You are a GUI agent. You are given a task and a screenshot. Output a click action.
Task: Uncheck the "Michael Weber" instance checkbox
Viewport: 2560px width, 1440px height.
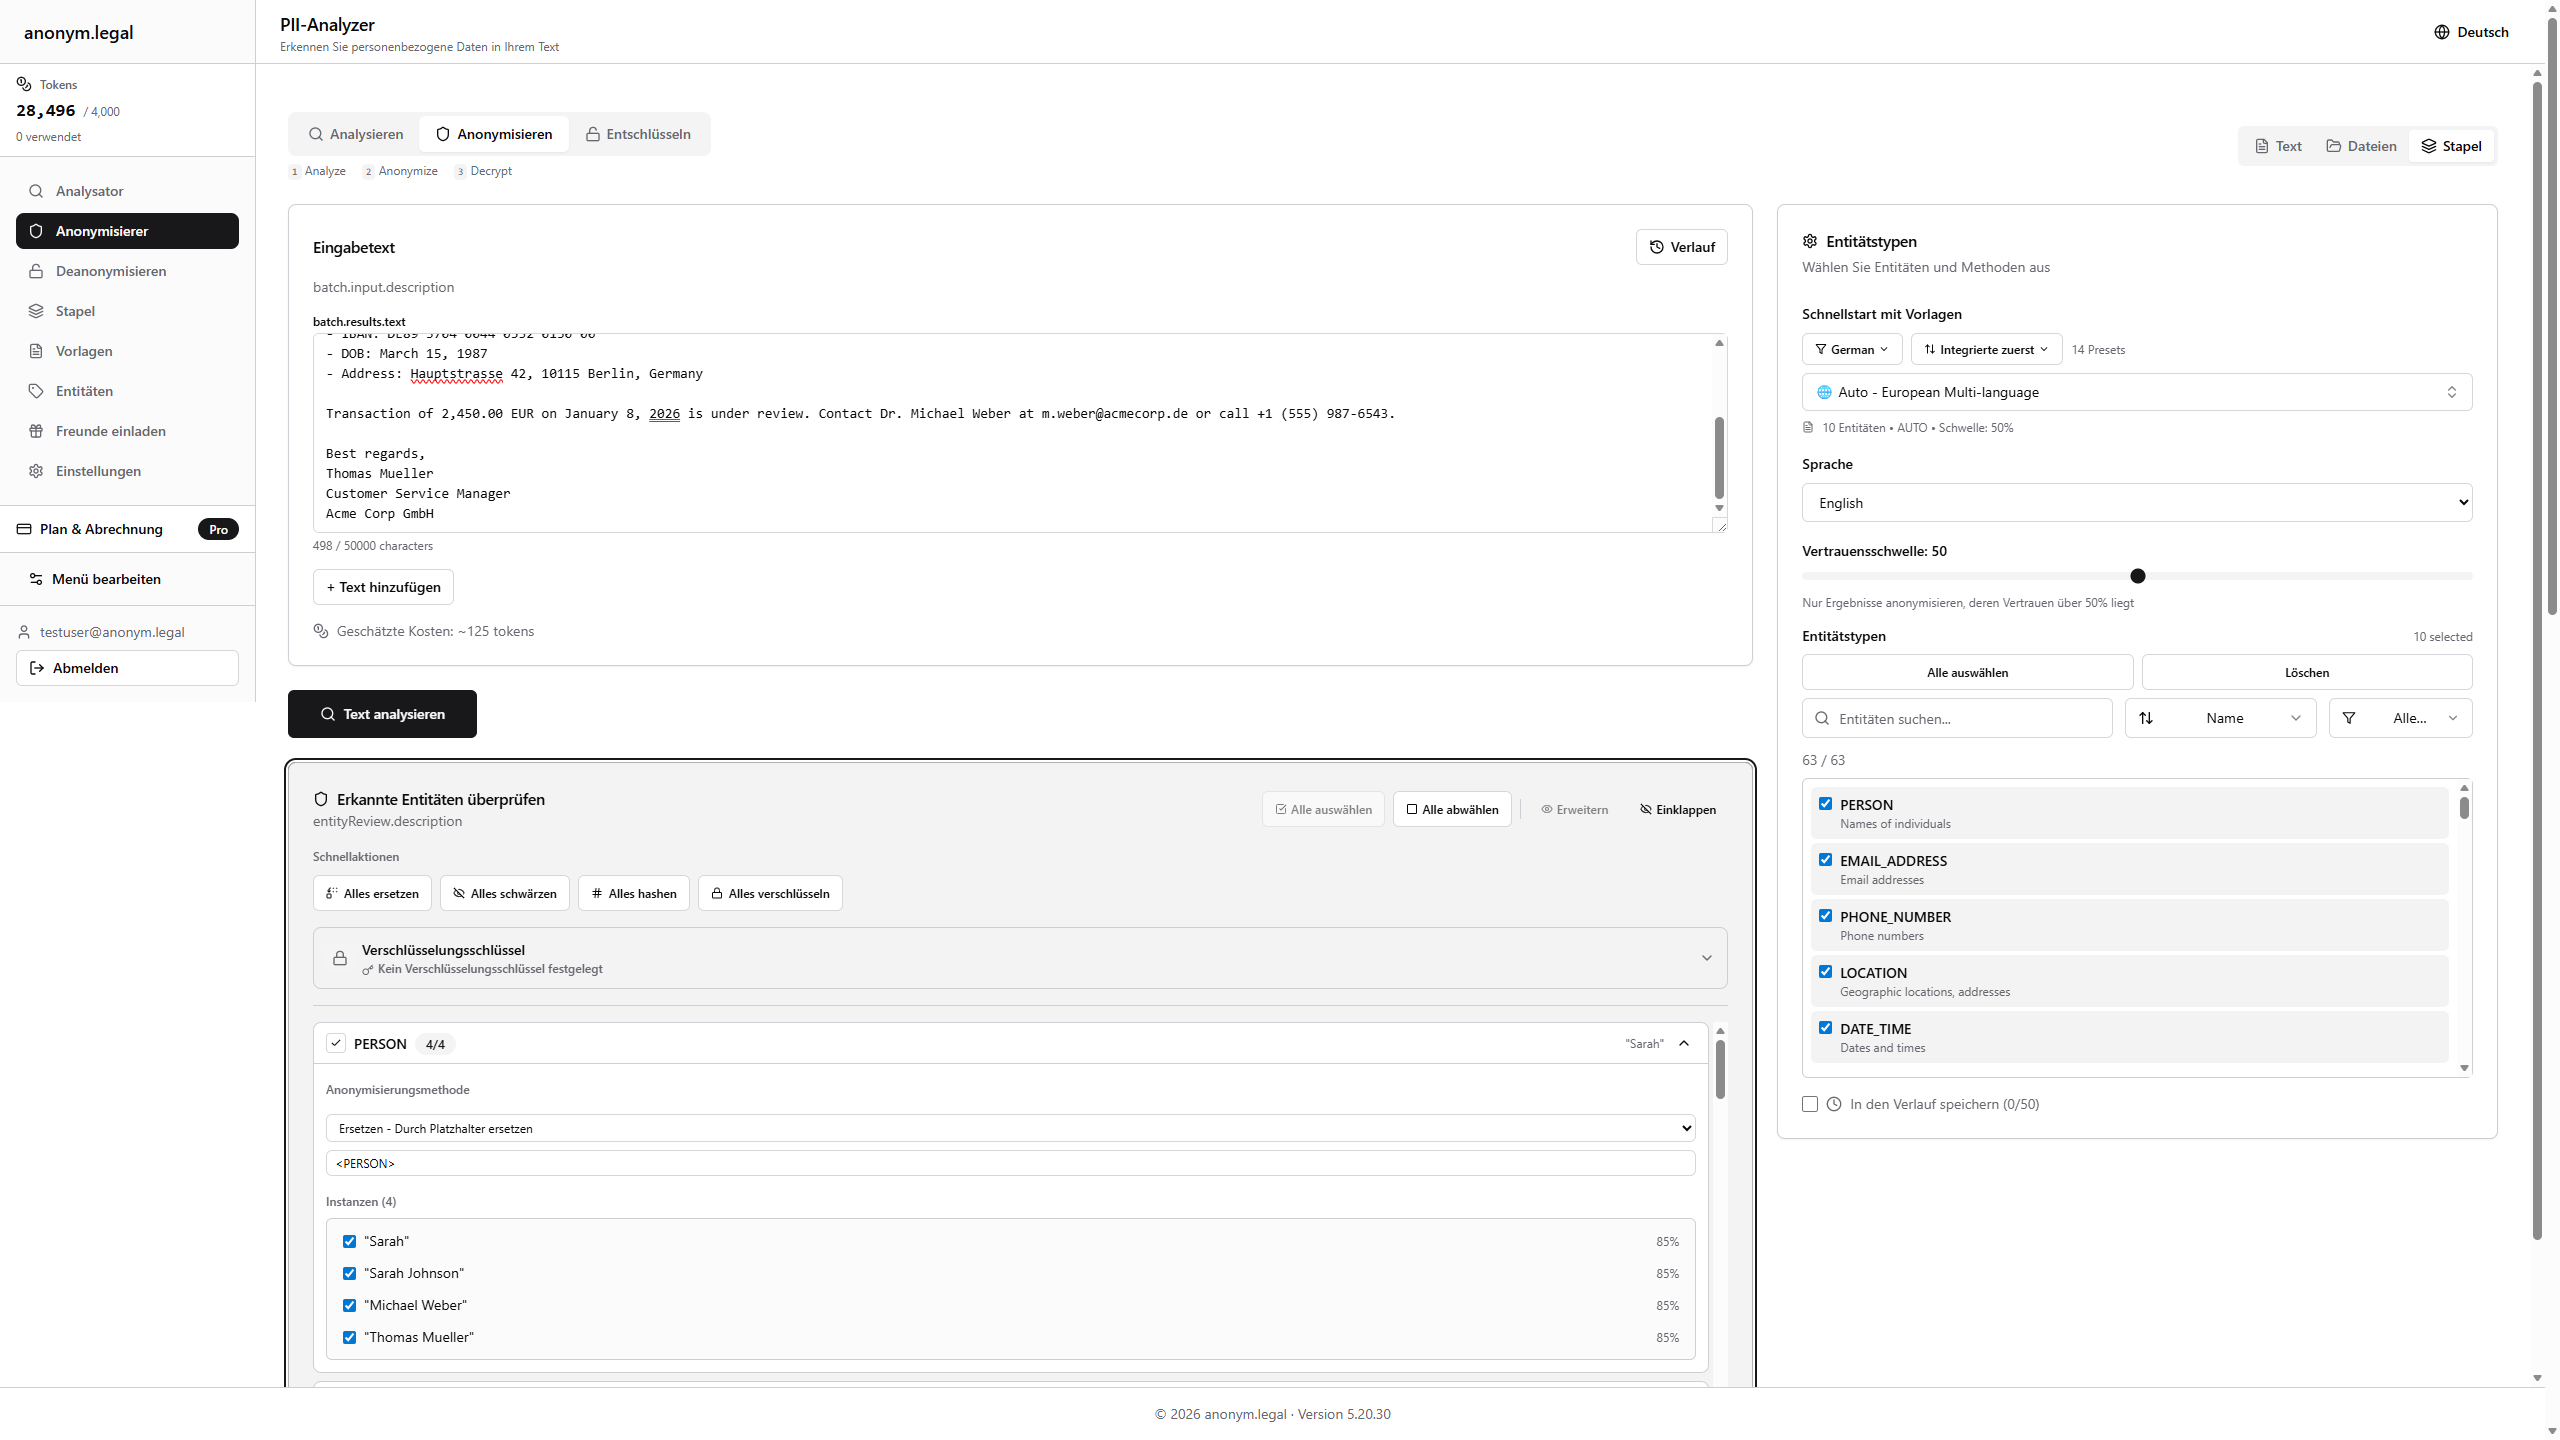tap(349, 1305)
